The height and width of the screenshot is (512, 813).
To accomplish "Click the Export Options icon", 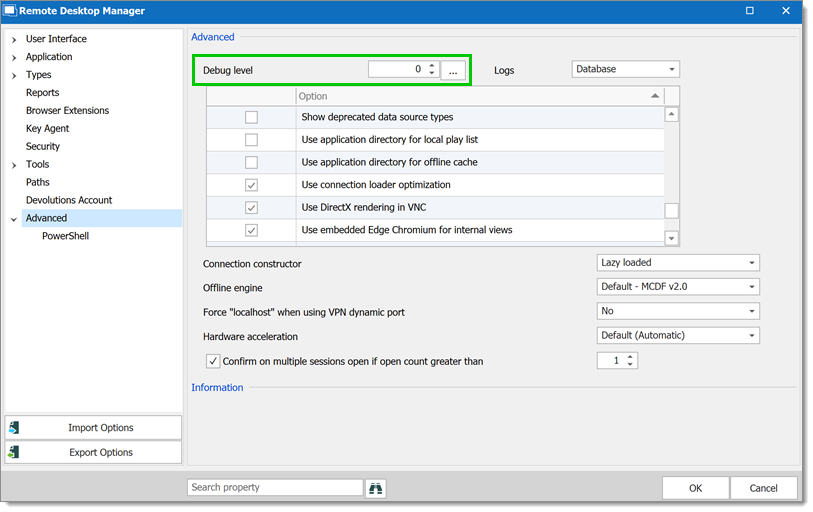I will (14, 452).
